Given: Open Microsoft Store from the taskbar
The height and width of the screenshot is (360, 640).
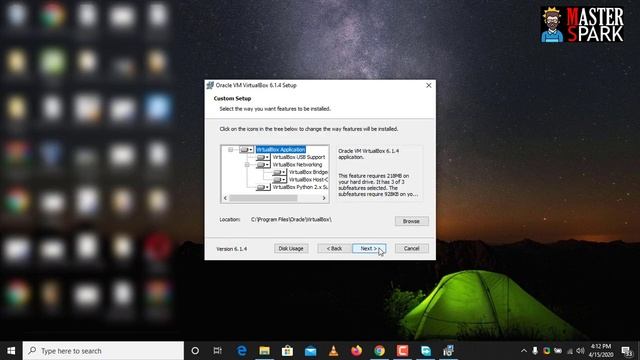Looking at the screenshot, I should (287, 351).
